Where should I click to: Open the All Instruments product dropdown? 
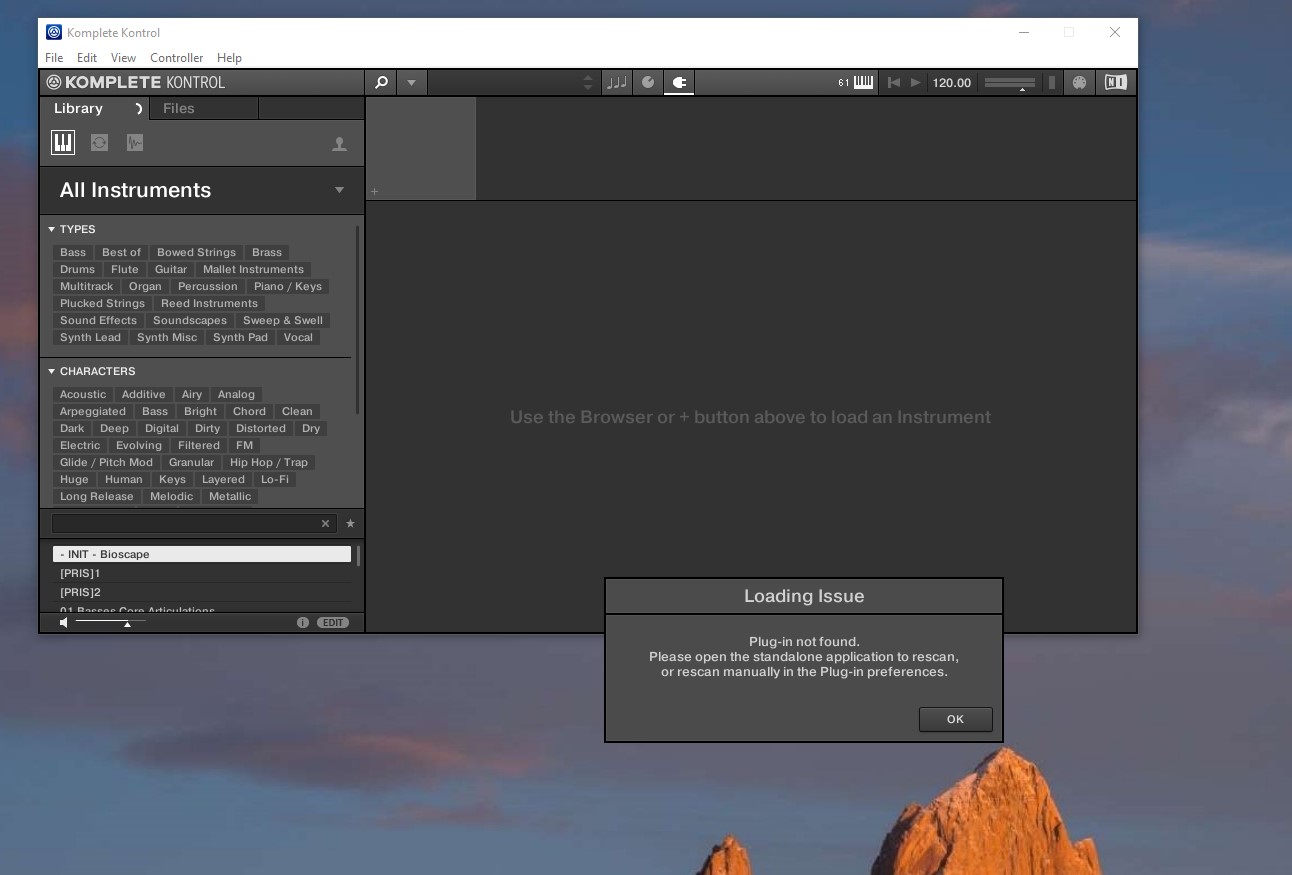339,190
